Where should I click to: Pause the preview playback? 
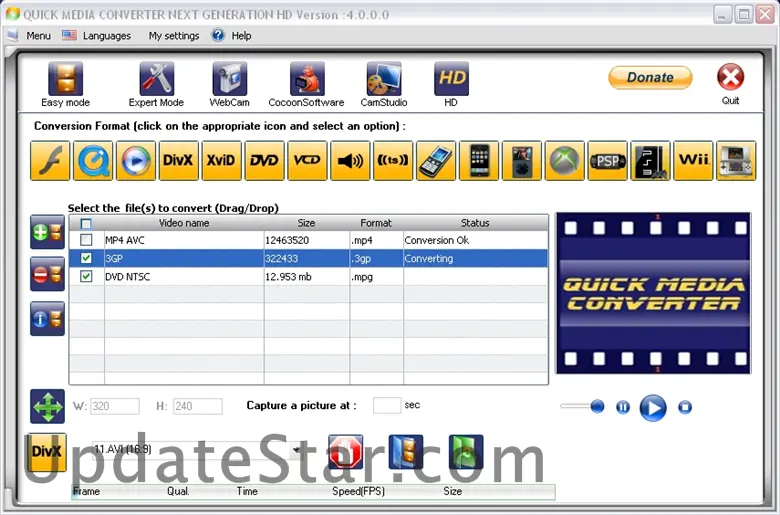(x=623, y=407)
